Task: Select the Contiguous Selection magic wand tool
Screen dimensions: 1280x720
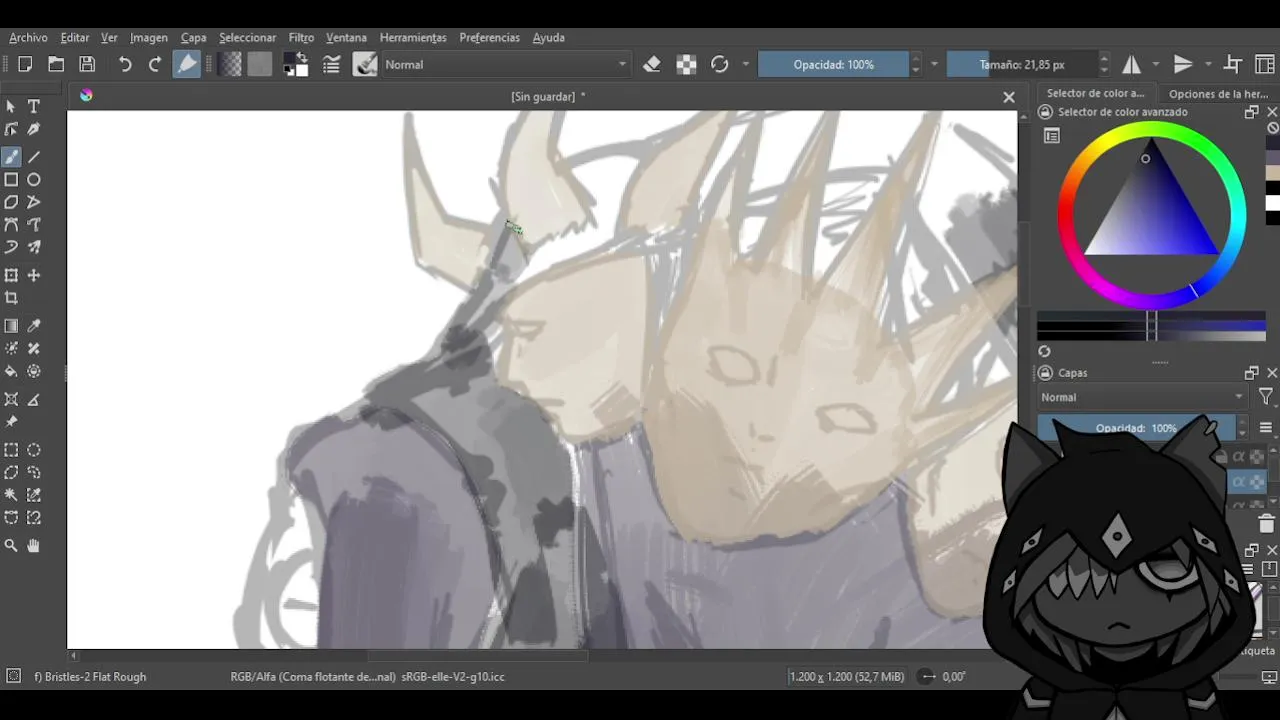Action: [11, 495]
